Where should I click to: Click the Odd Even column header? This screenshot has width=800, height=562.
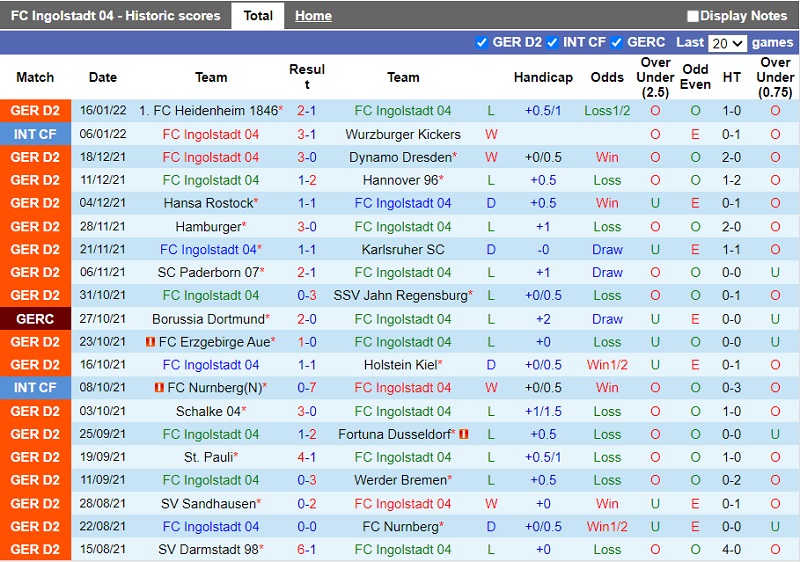[x=695, y=77]
